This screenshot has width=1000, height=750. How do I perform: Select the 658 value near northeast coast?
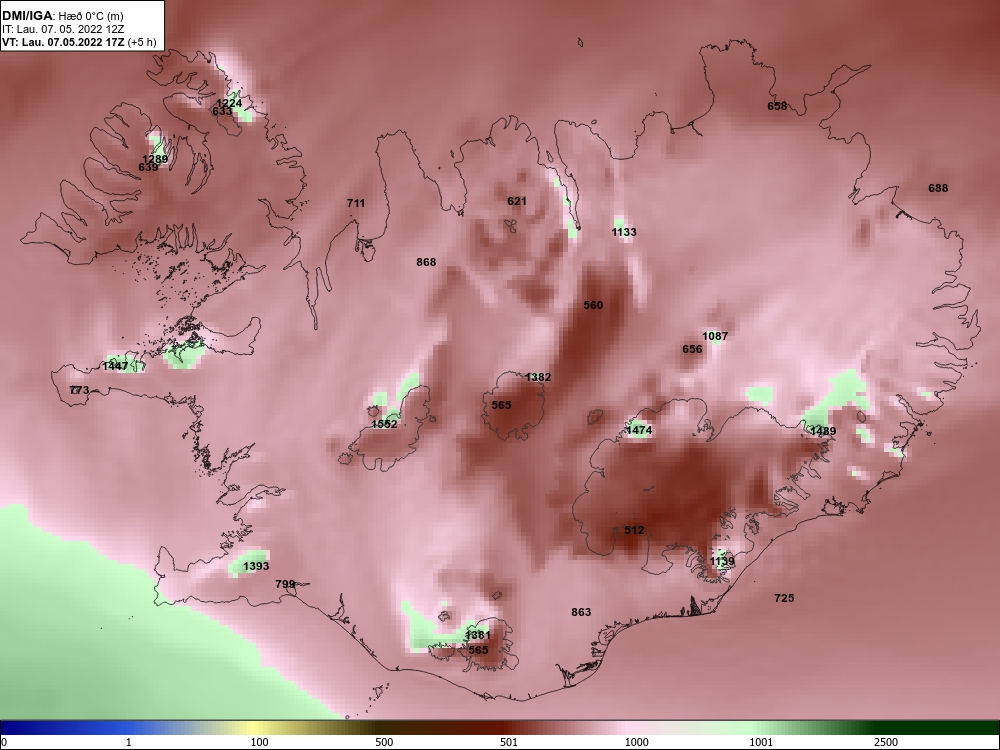coord(777,107)
